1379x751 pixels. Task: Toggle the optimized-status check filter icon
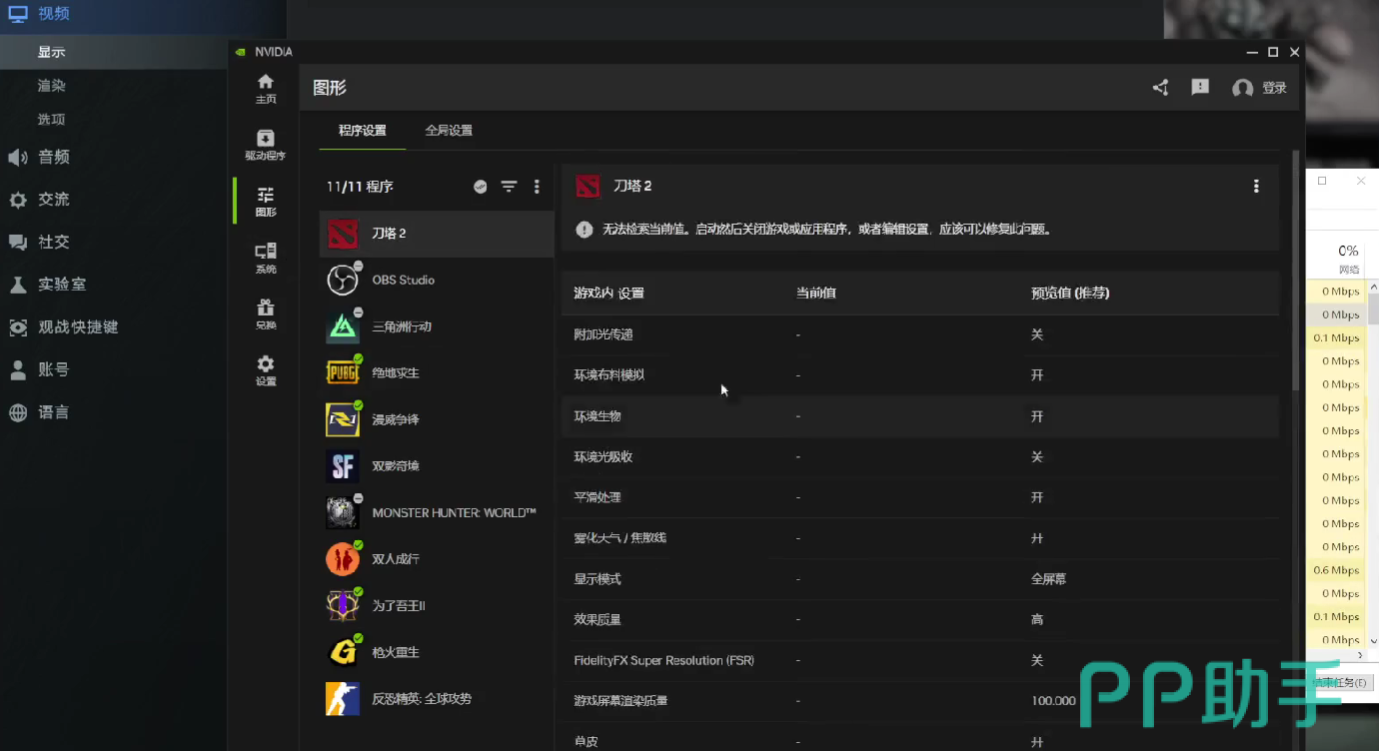point(480,187)
